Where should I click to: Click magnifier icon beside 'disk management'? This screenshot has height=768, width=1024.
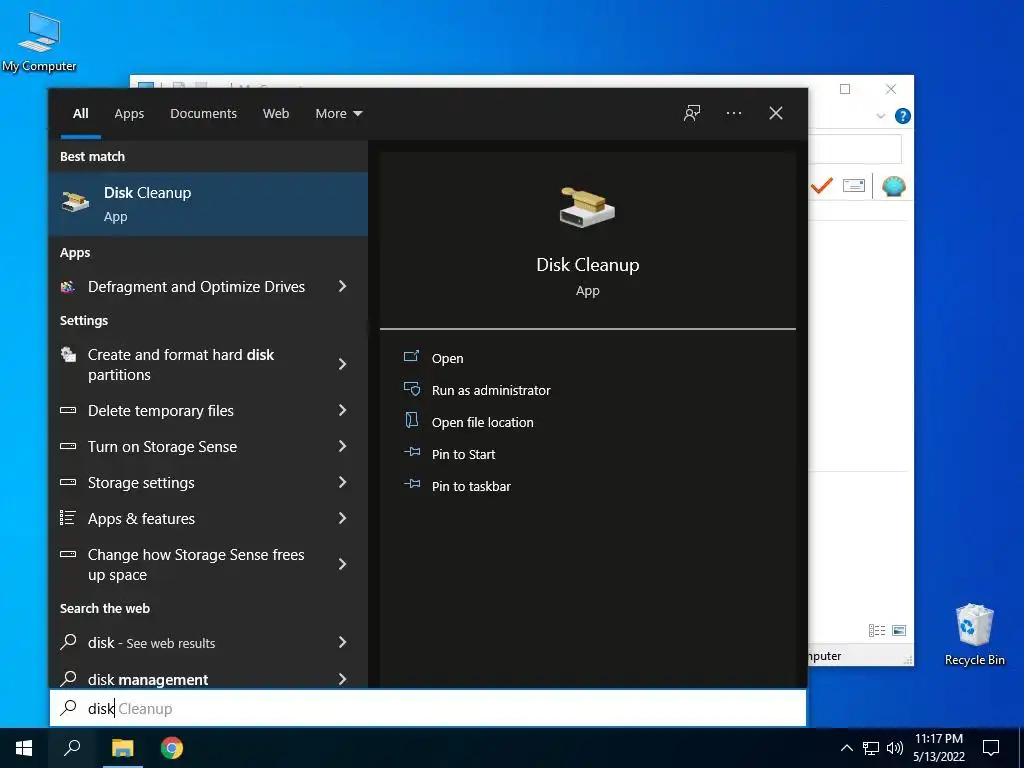tap(68, 679)
